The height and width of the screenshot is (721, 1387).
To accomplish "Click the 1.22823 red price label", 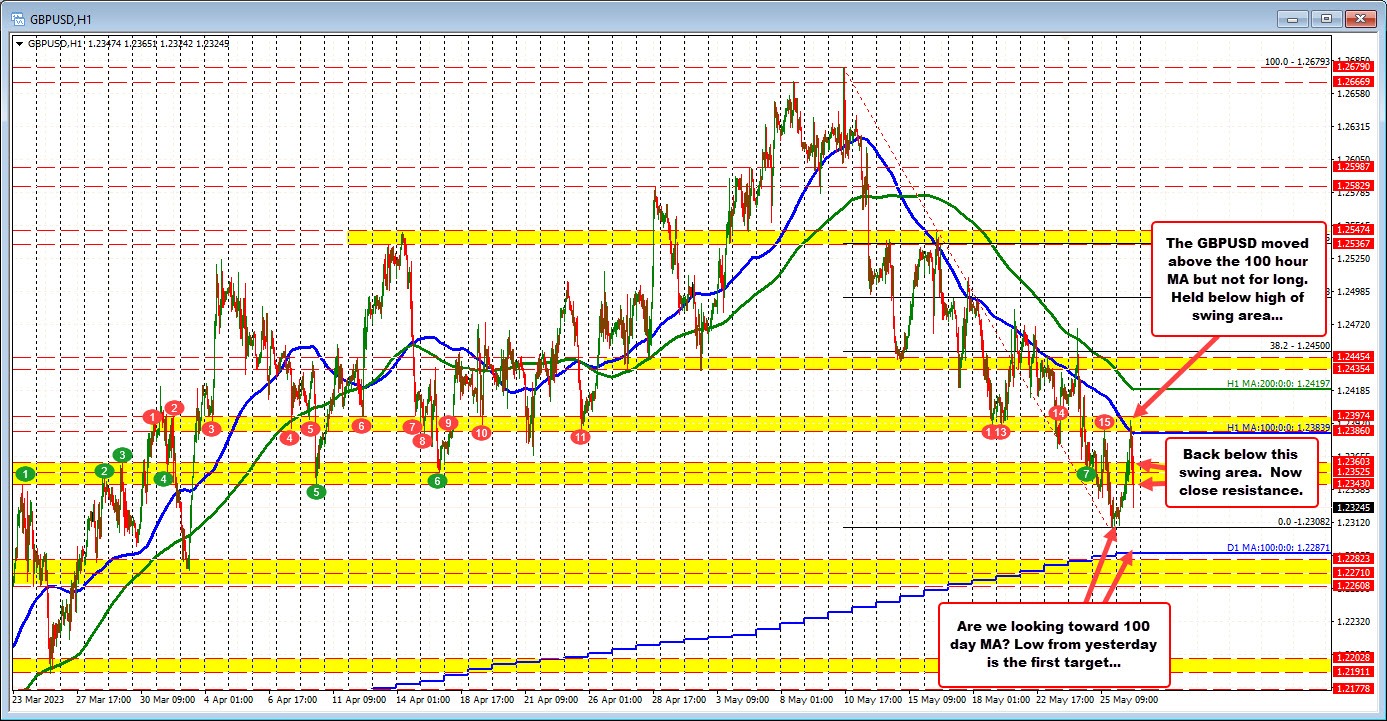I will [1353, 559].
